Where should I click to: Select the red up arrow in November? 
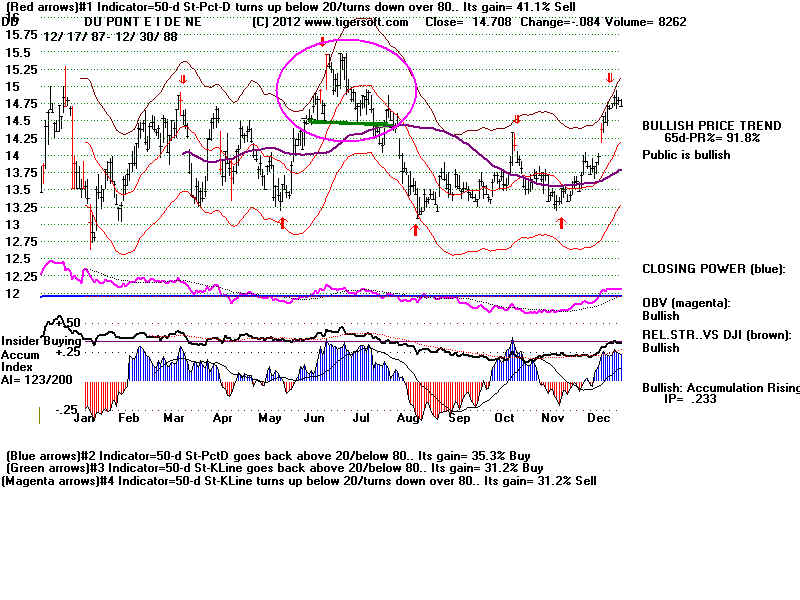click(561, 222)
